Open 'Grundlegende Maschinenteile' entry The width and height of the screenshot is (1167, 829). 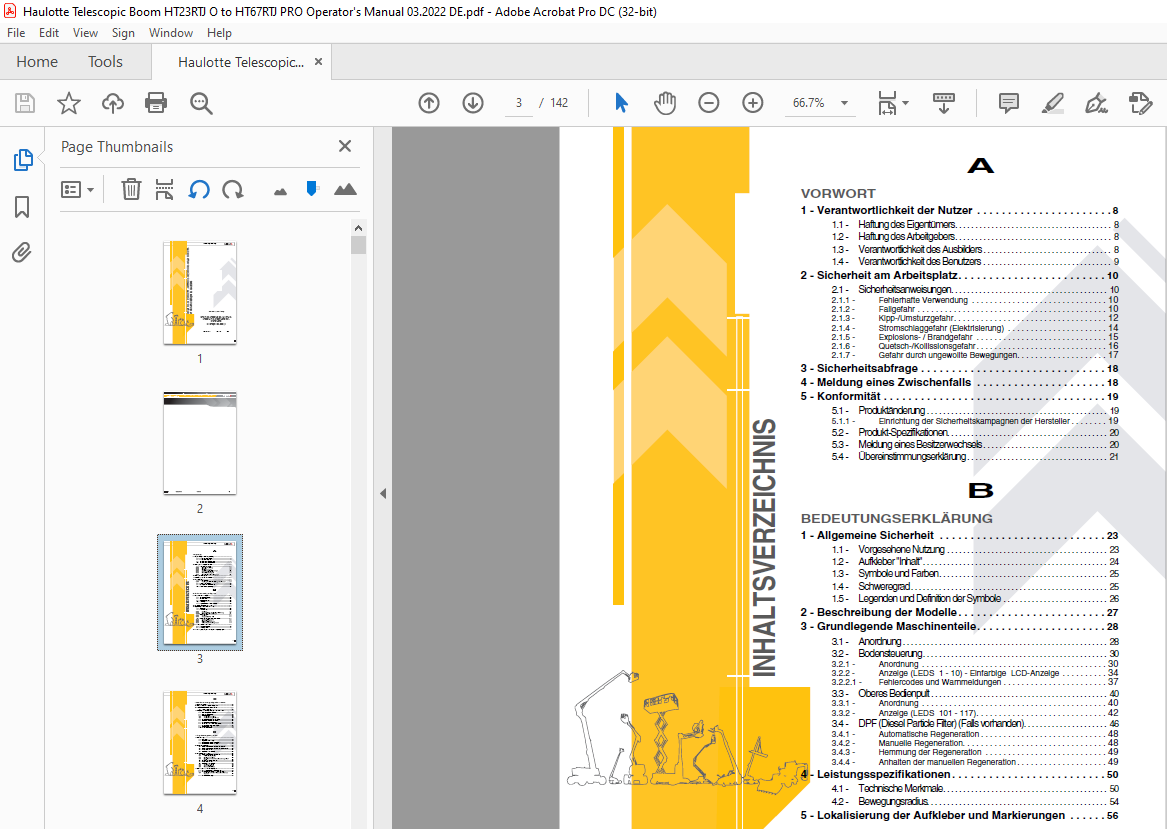coord(959,627)
